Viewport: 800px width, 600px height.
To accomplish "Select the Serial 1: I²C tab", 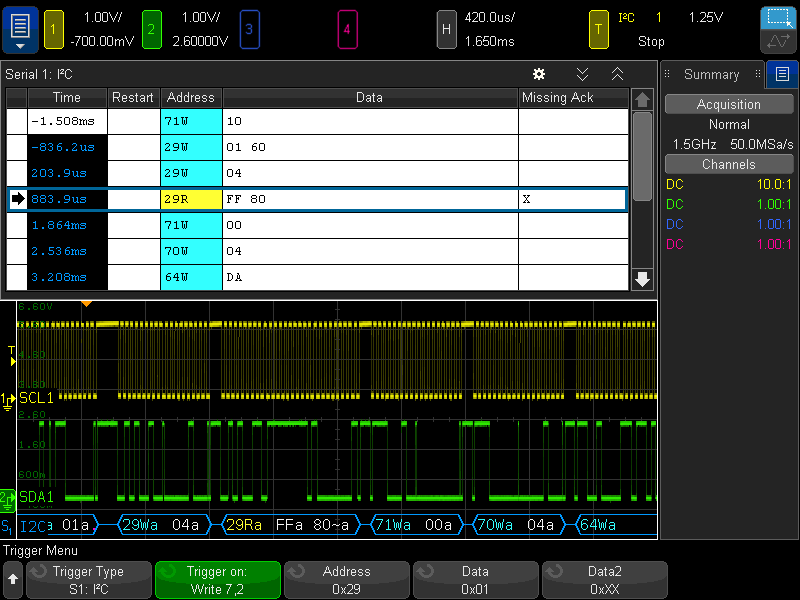I will click(x=40, y=74).
